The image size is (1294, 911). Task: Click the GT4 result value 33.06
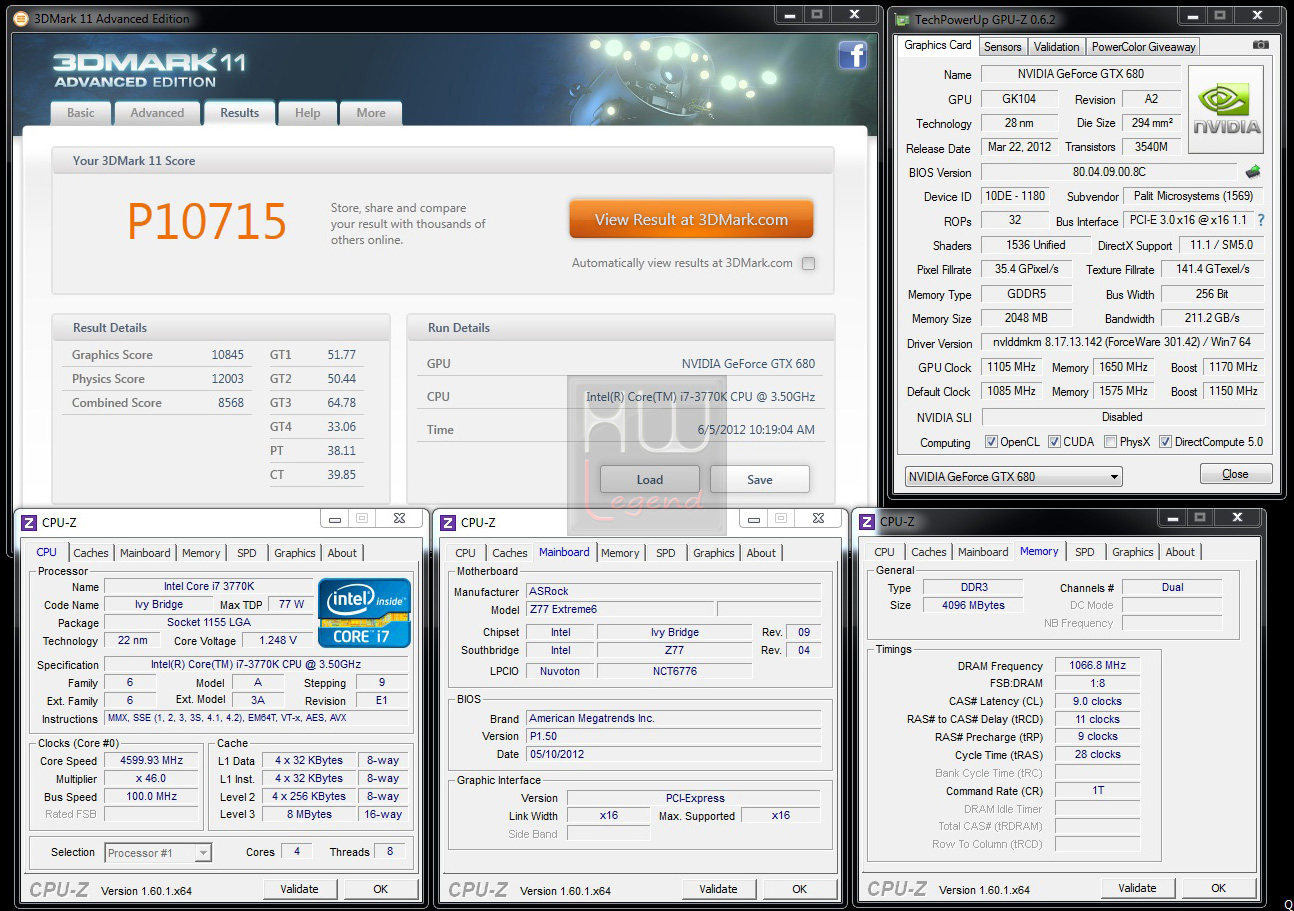pyautogui.click(x=341, y=427)
